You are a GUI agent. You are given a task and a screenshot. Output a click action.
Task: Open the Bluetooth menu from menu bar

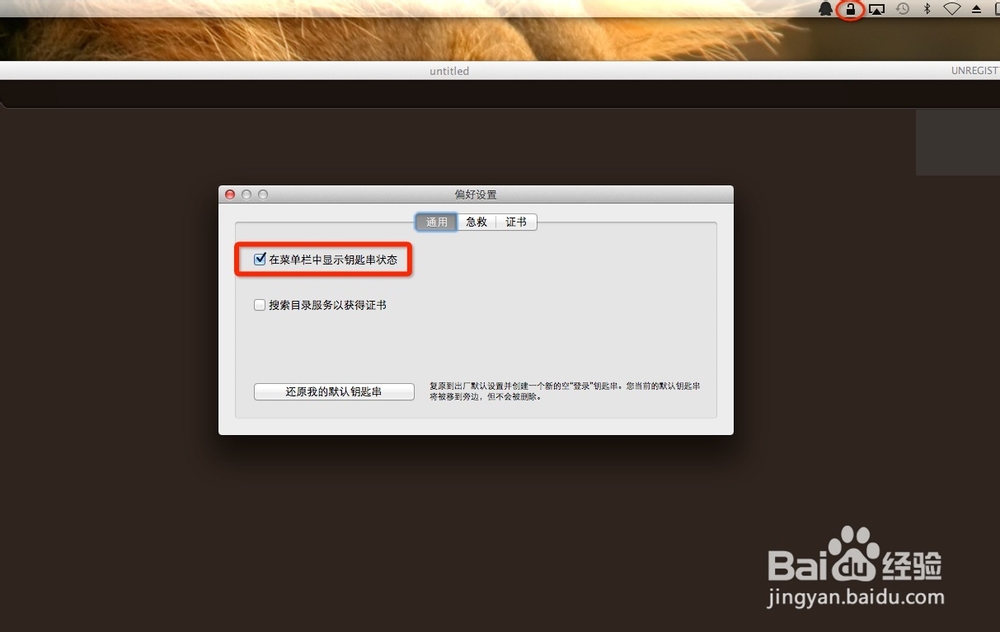click(x=928, y=9)
